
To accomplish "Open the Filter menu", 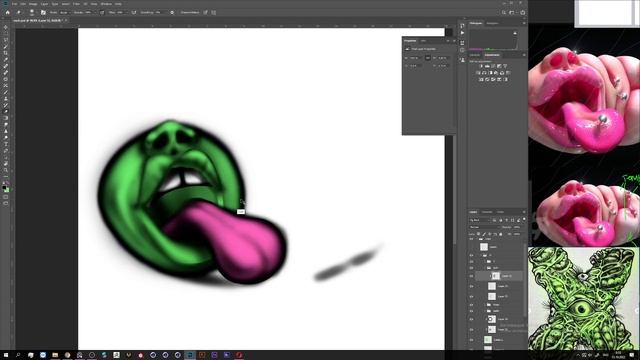I will (x=76, y=4).
